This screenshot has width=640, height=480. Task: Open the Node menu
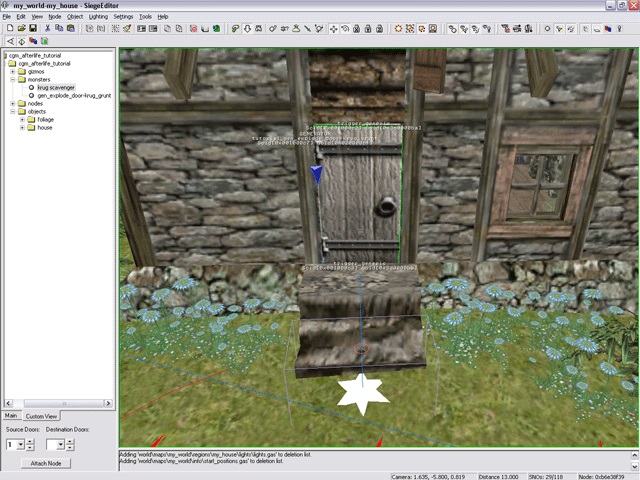click(54, 17)
